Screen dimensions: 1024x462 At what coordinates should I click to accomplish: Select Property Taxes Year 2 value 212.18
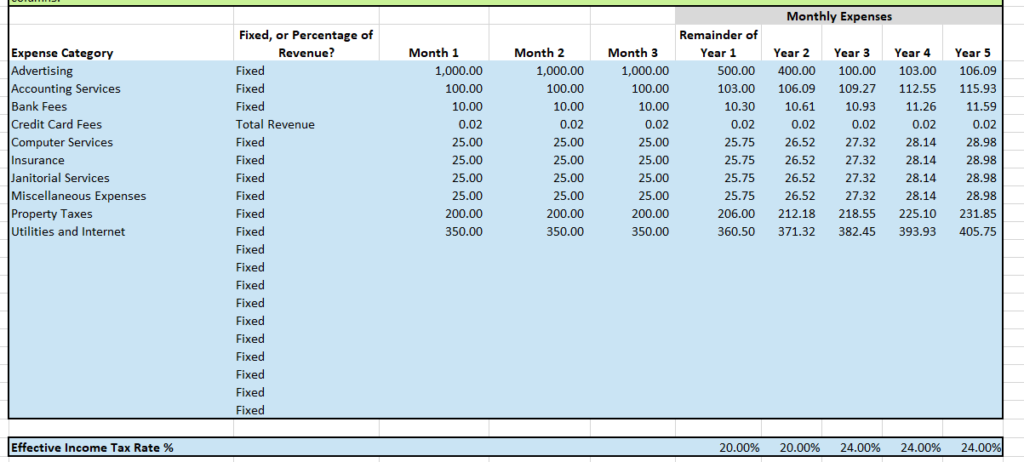coord(796,214)
